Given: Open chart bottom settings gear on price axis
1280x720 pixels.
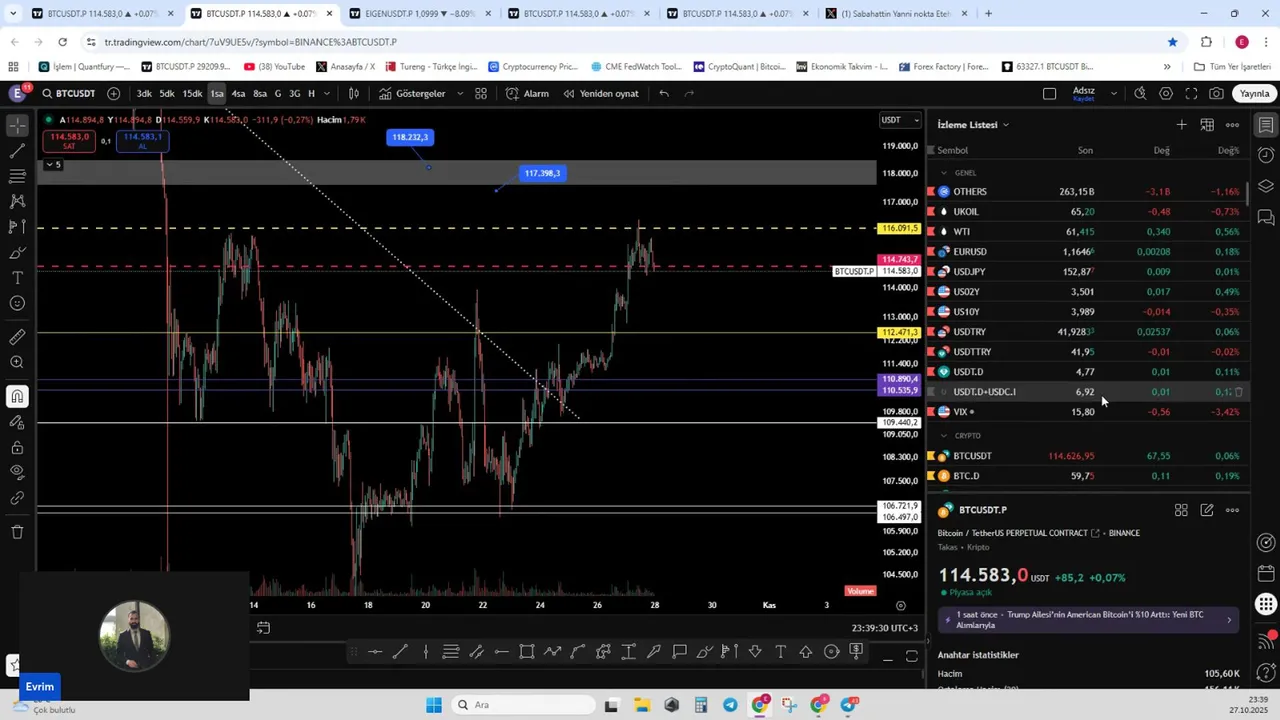Looking at the screenshot, I should point(900,605).
